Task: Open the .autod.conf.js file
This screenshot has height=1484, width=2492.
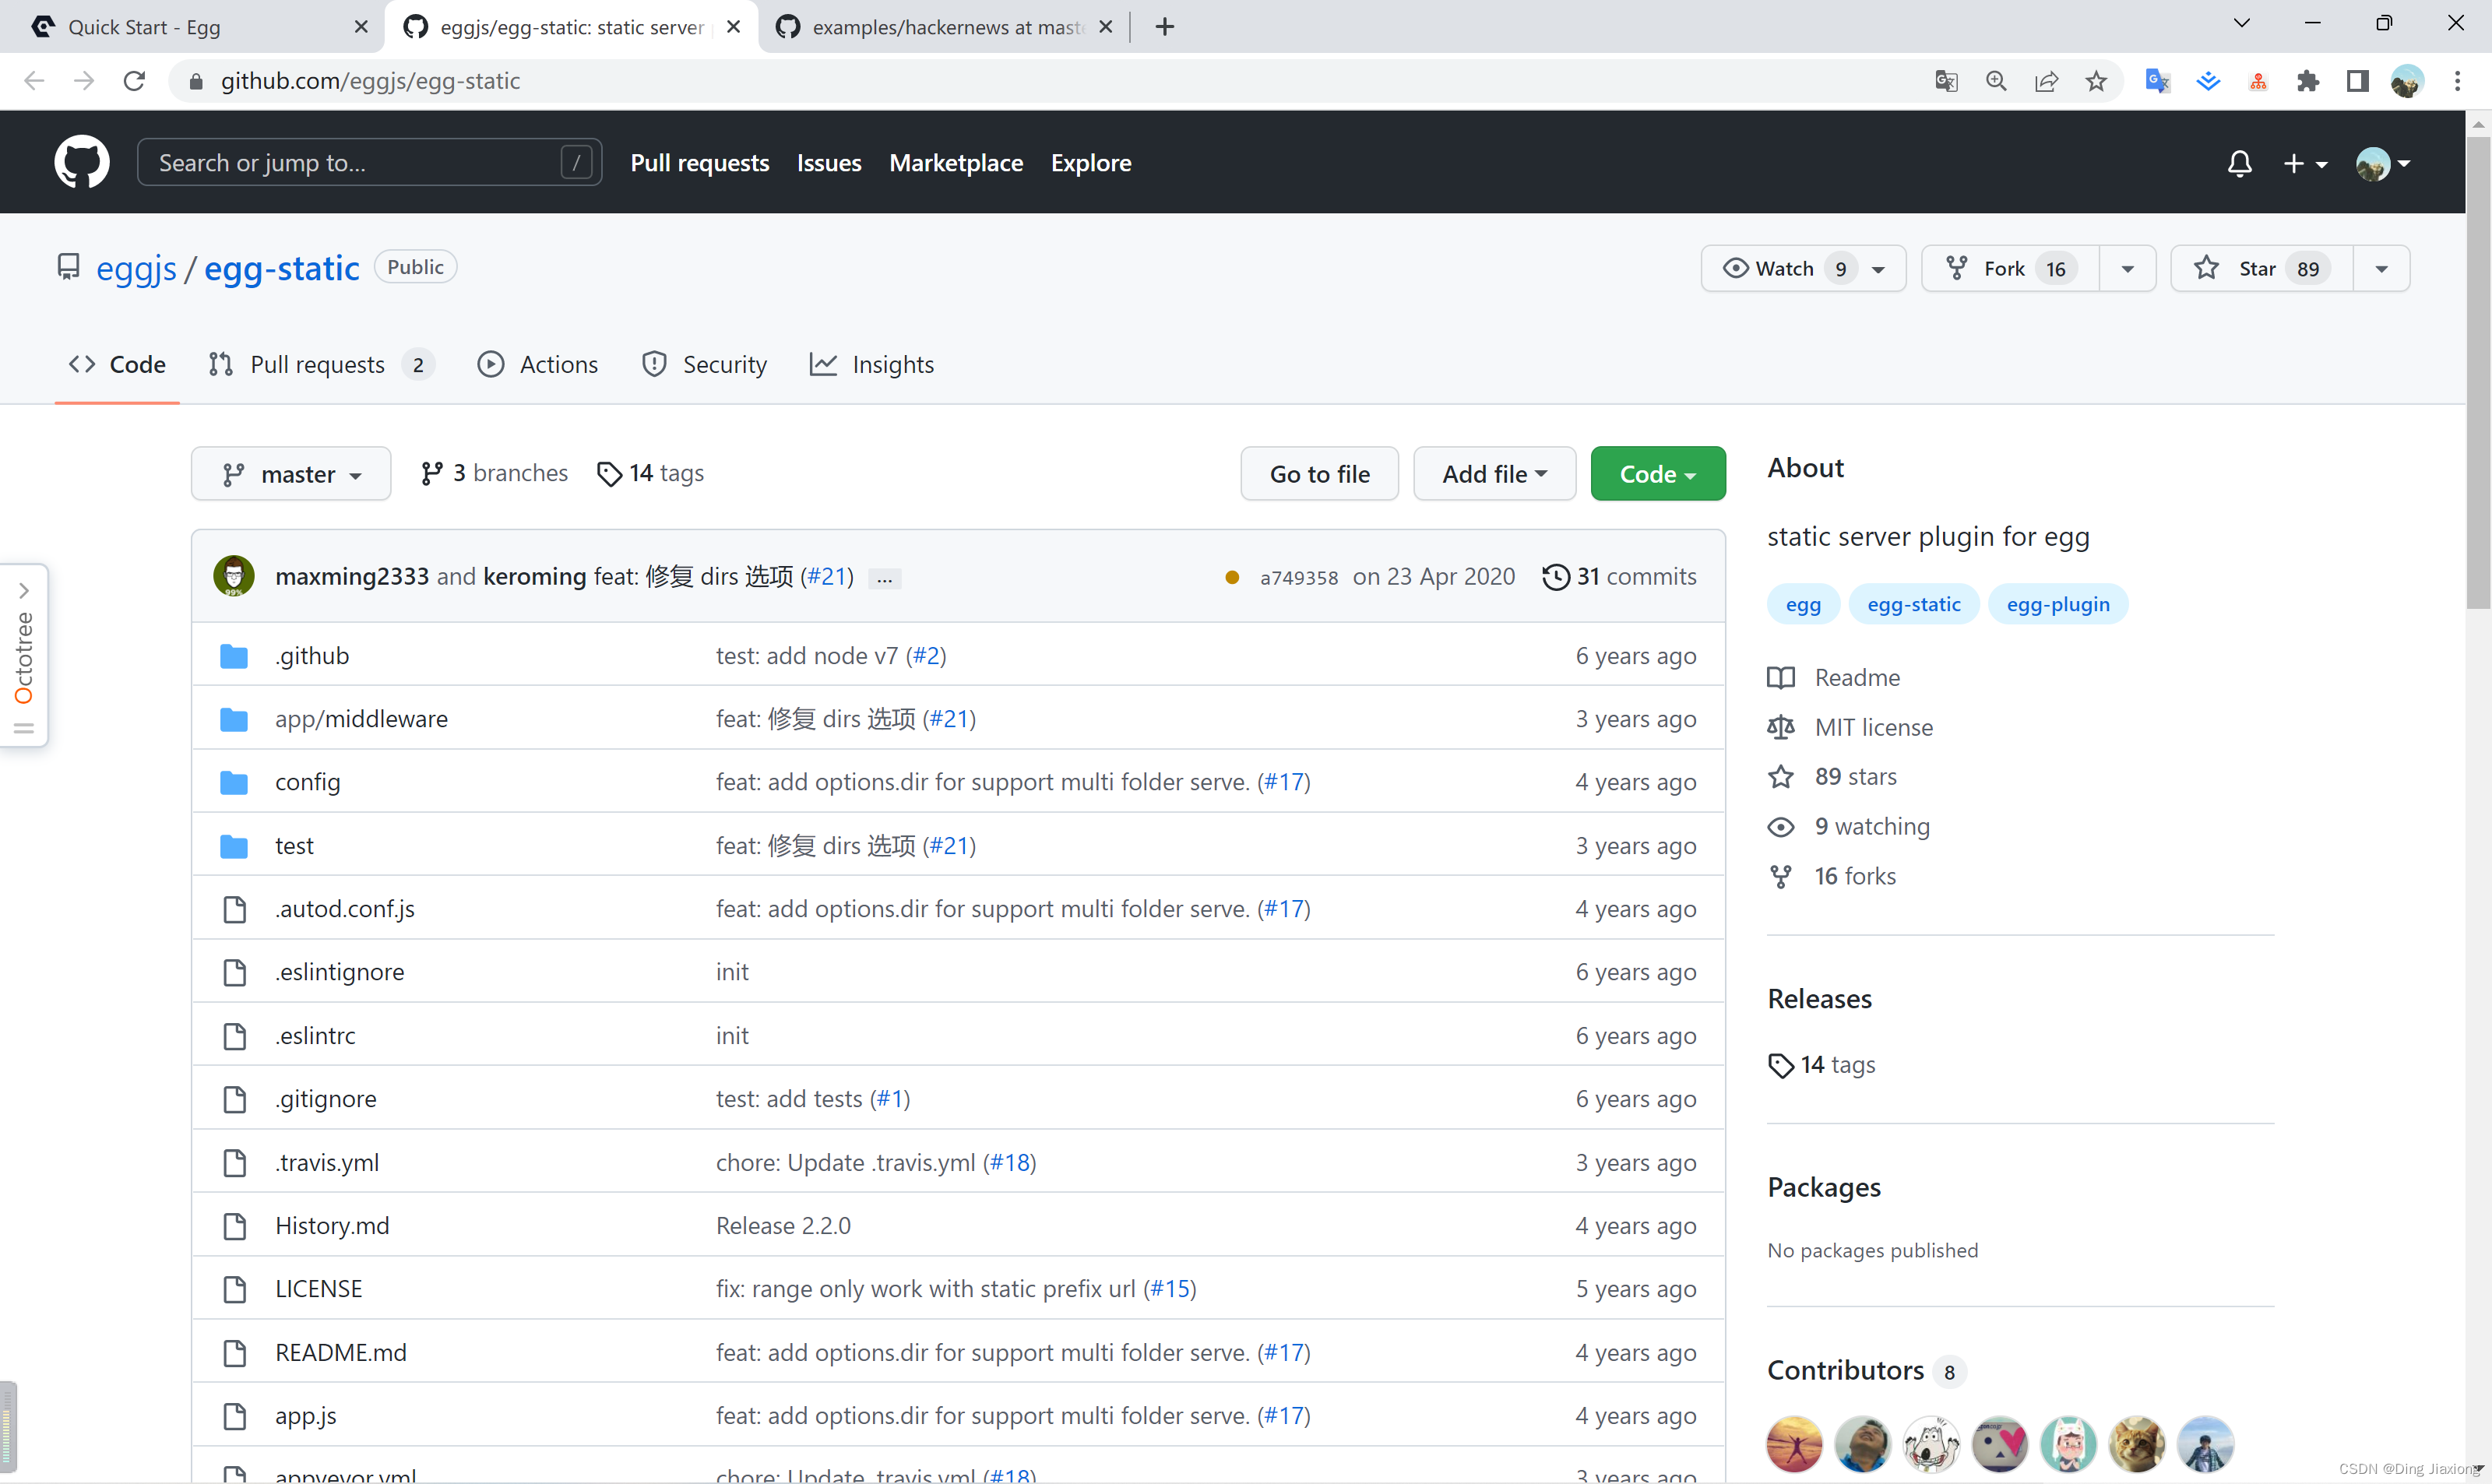Action: coord(344,908)
